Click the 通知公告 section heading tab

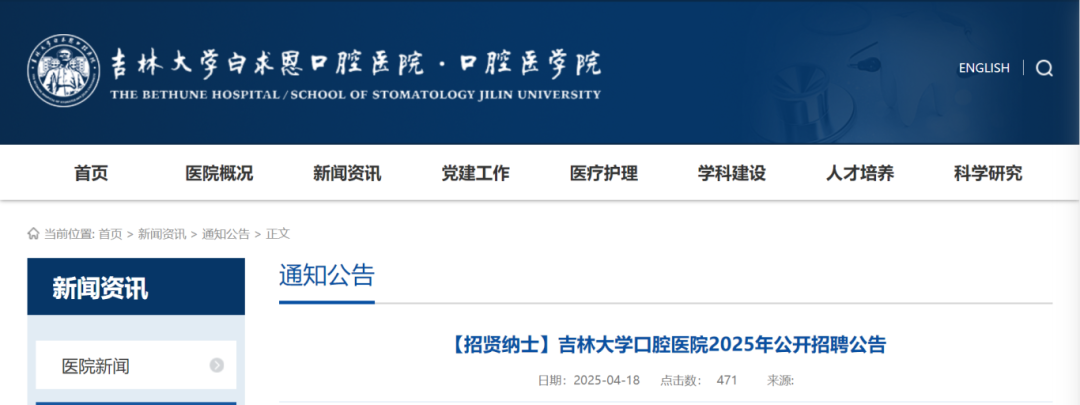click(x=326, y=276)
